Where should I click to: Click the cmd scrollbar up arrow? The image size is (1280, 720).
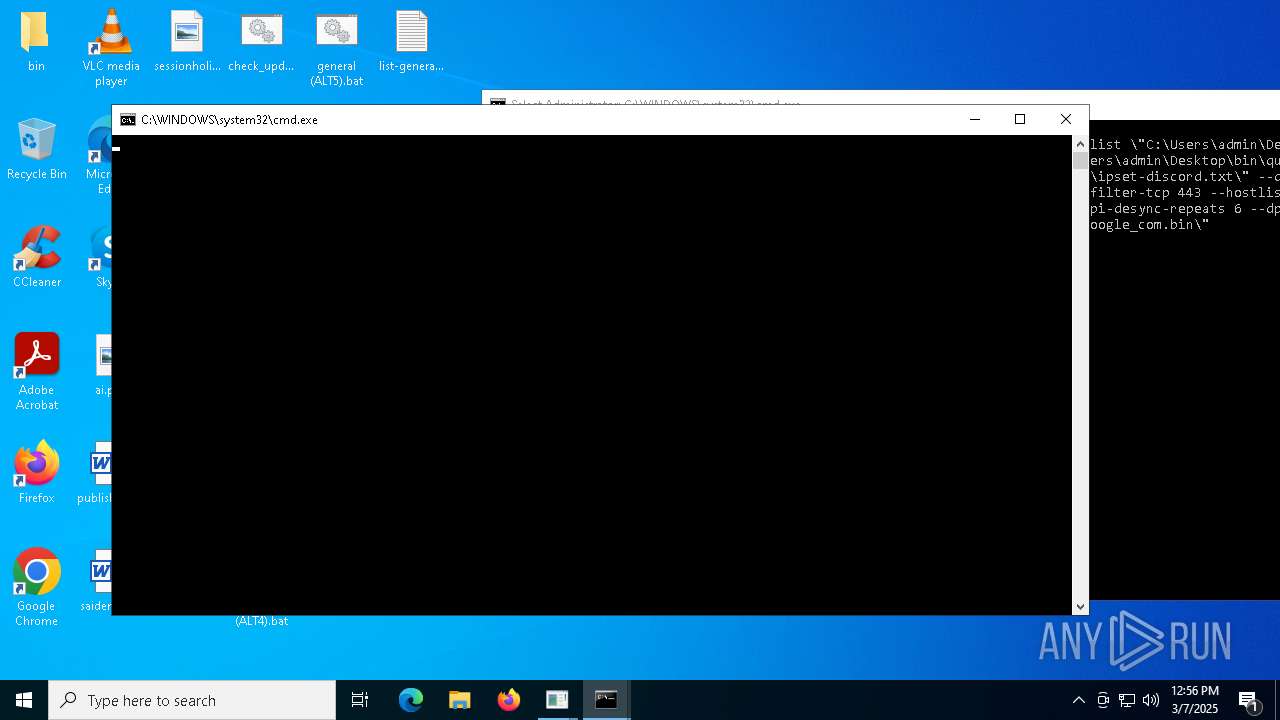click(x=1080, y=144)
